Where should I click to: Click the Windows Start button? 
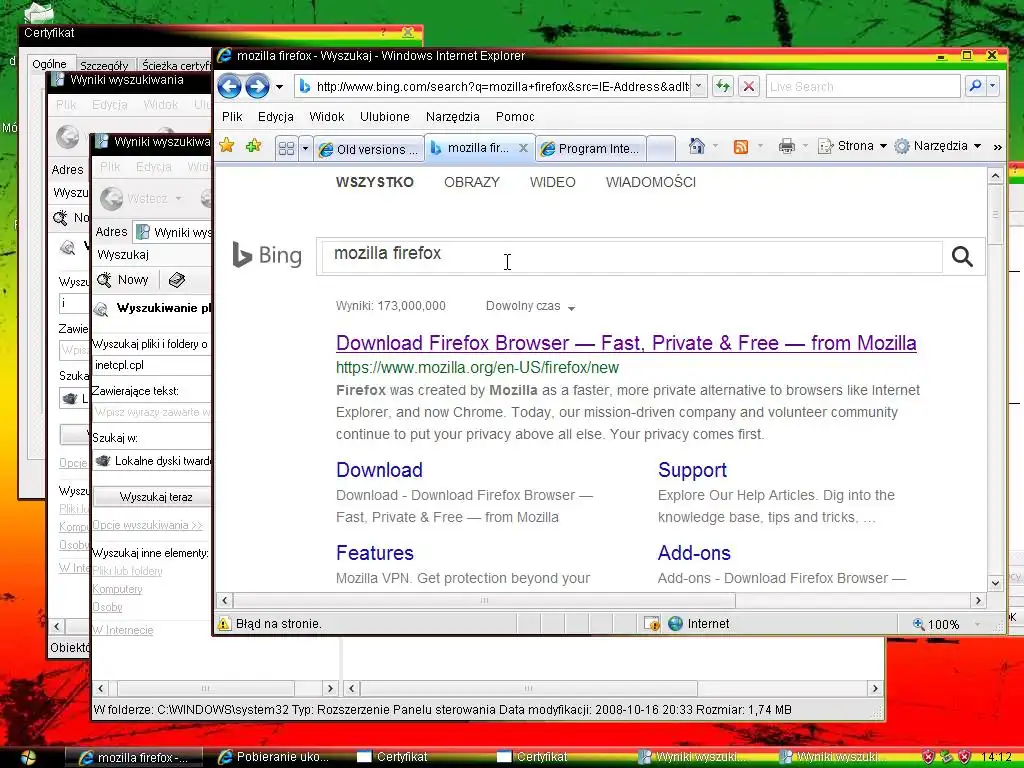click(x=28, y=758)
